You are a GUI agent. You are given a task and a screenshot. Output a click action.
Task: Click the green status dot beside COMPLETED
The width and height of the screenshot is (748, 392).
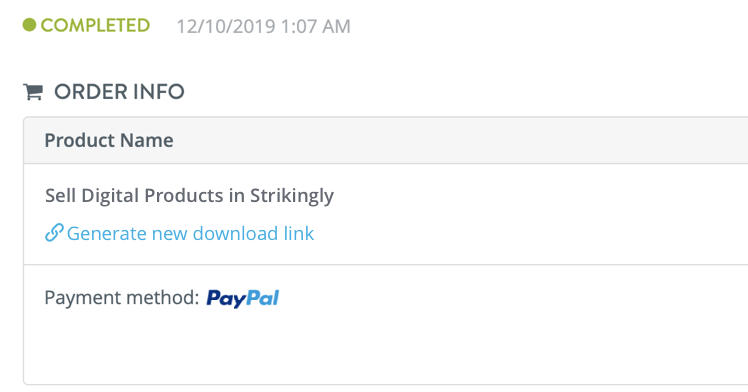pos(30,25)
